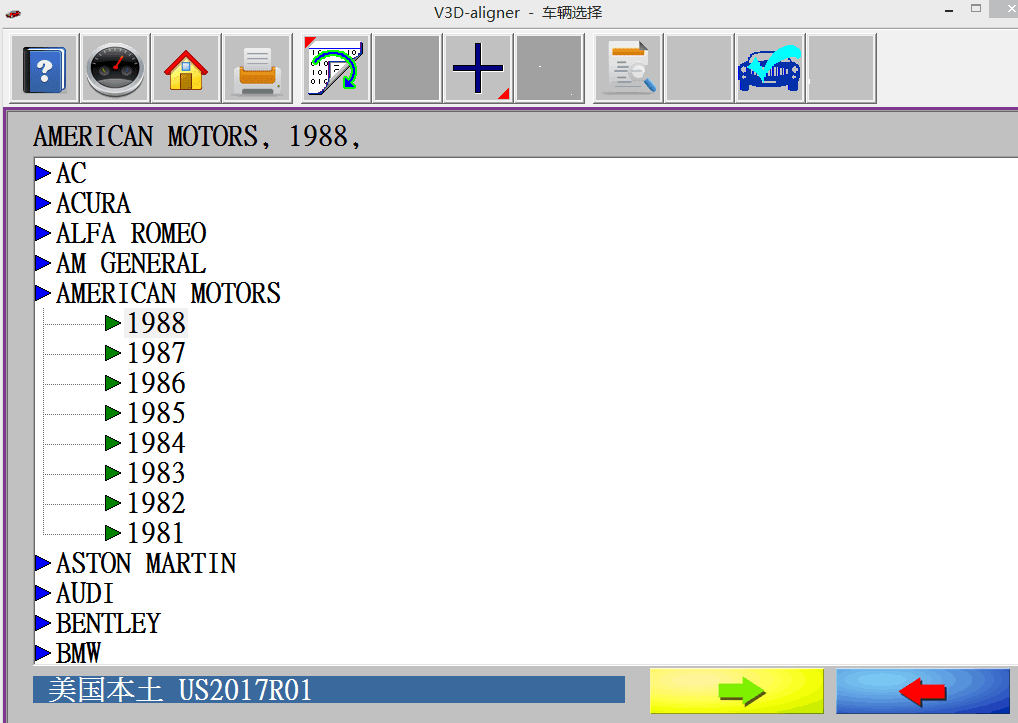Select ASTON MARTIN in vehicle list
1018x723 pixels.
(146, 563)
